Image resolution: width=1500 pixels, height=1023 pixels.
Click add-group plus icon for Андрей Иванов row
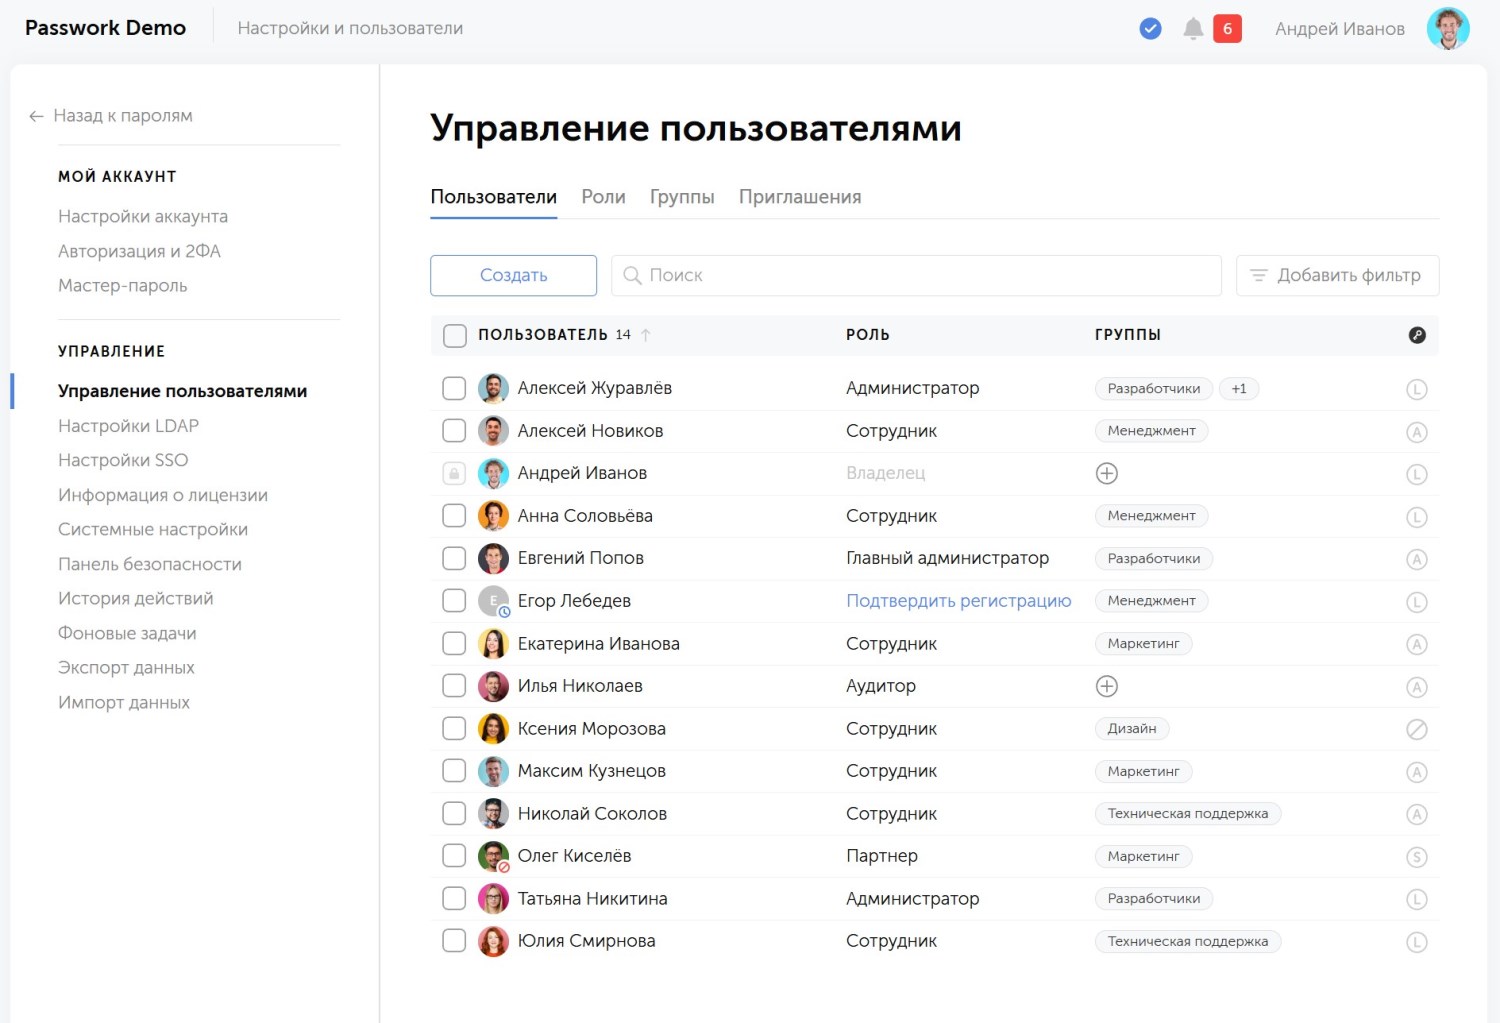pos(1106,474)
